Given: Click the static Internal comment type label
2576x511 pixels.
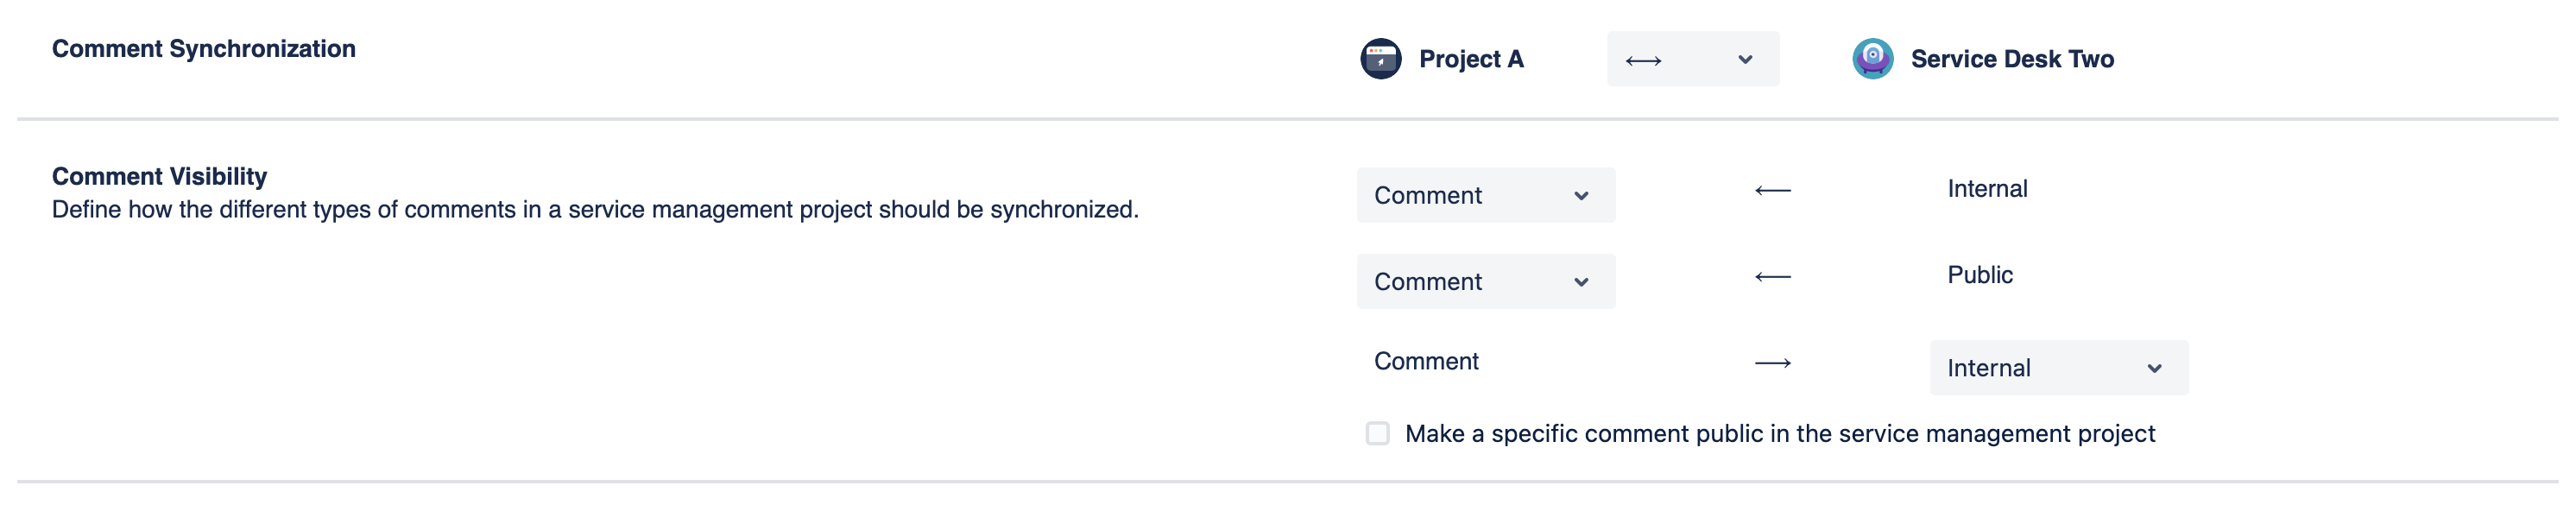Looking at the screenshot, I should coord(1986,189).
